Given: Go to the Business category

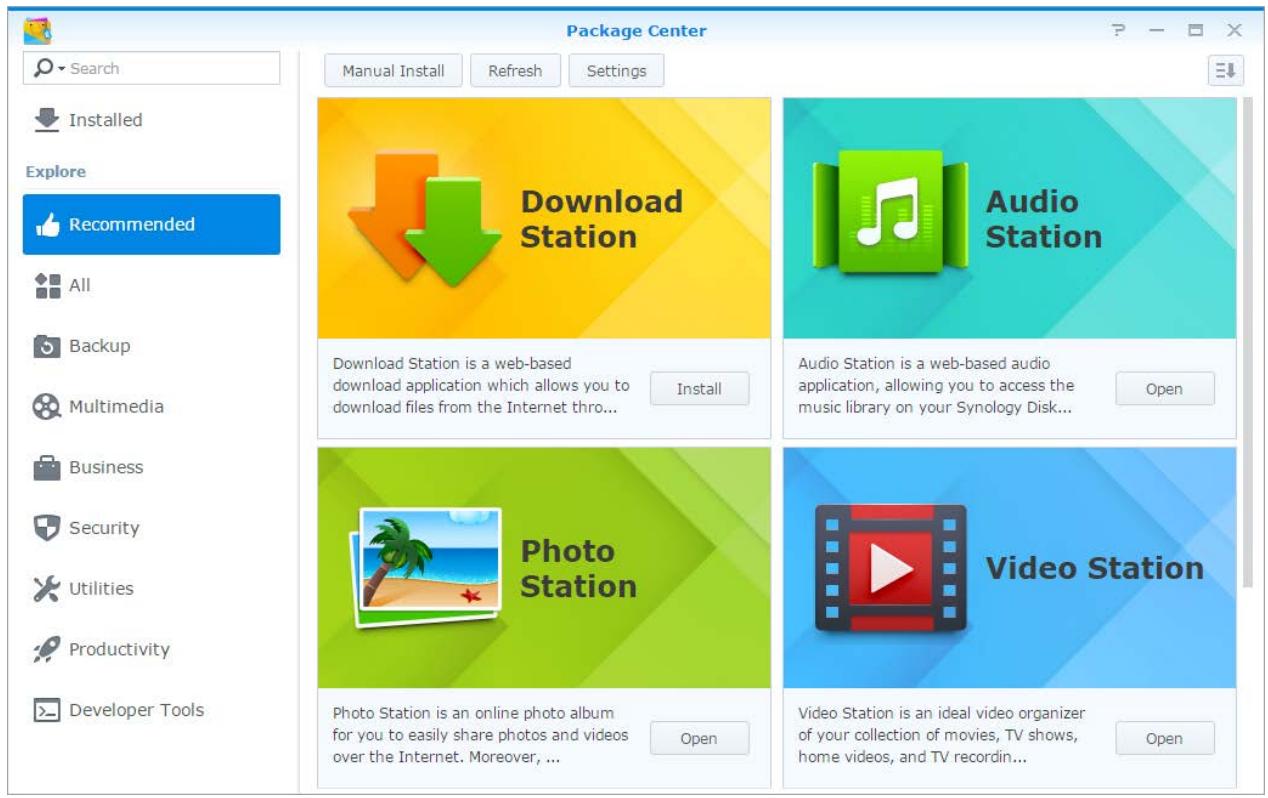Looking at the screenshot, I should tap(152, 468).
